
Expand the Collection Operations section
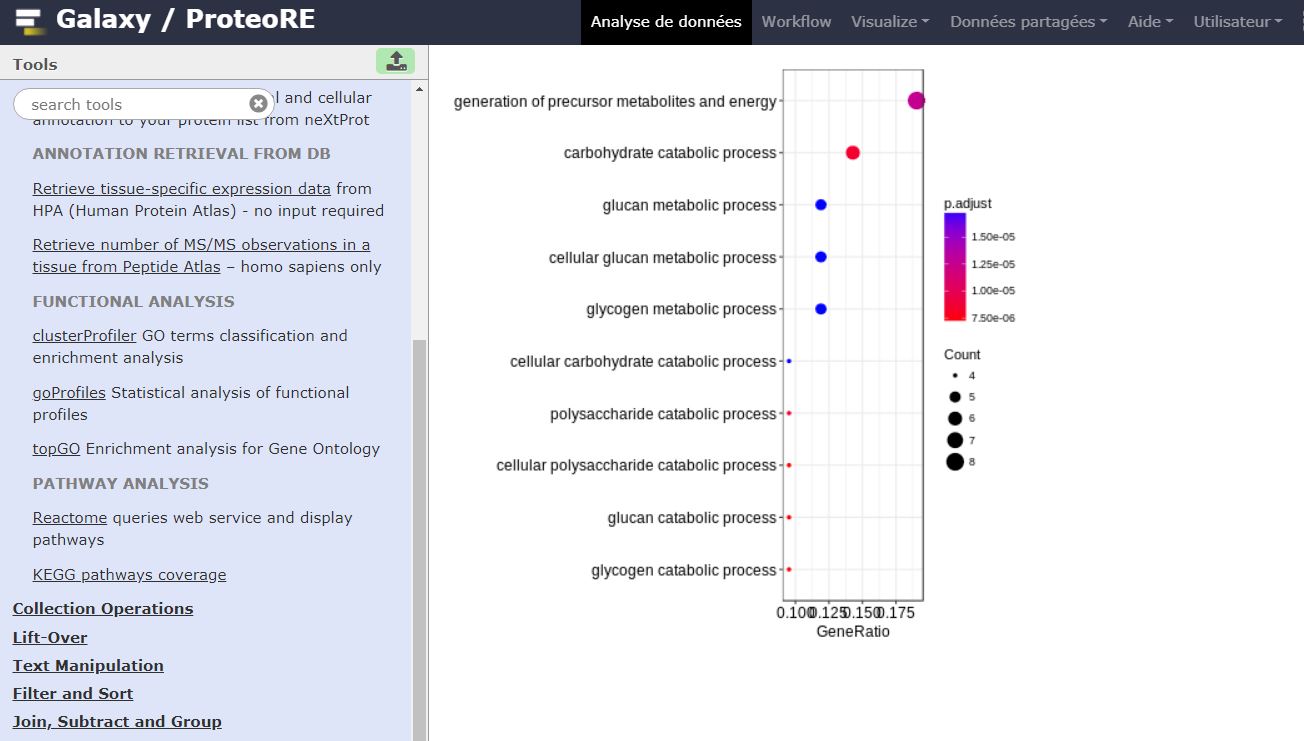coord(103,608)
